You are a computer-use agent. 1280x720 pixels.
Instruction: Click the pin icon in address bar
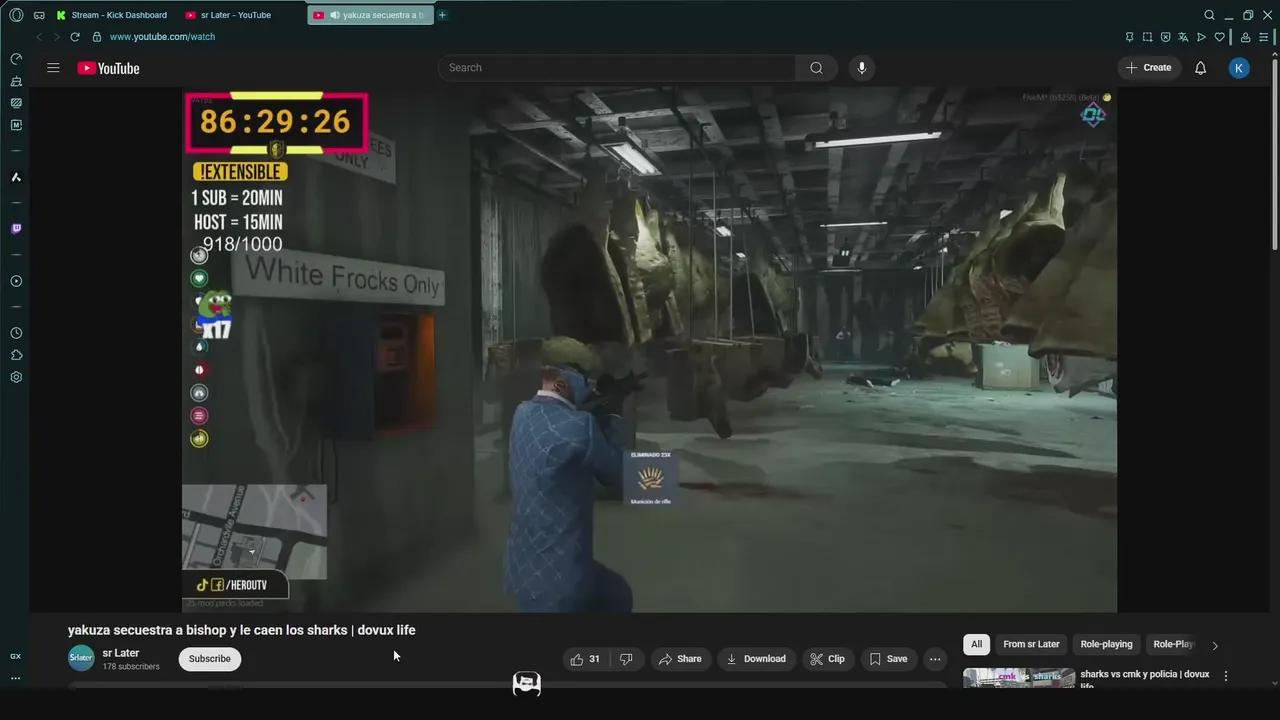click(x=1129, y=37)
